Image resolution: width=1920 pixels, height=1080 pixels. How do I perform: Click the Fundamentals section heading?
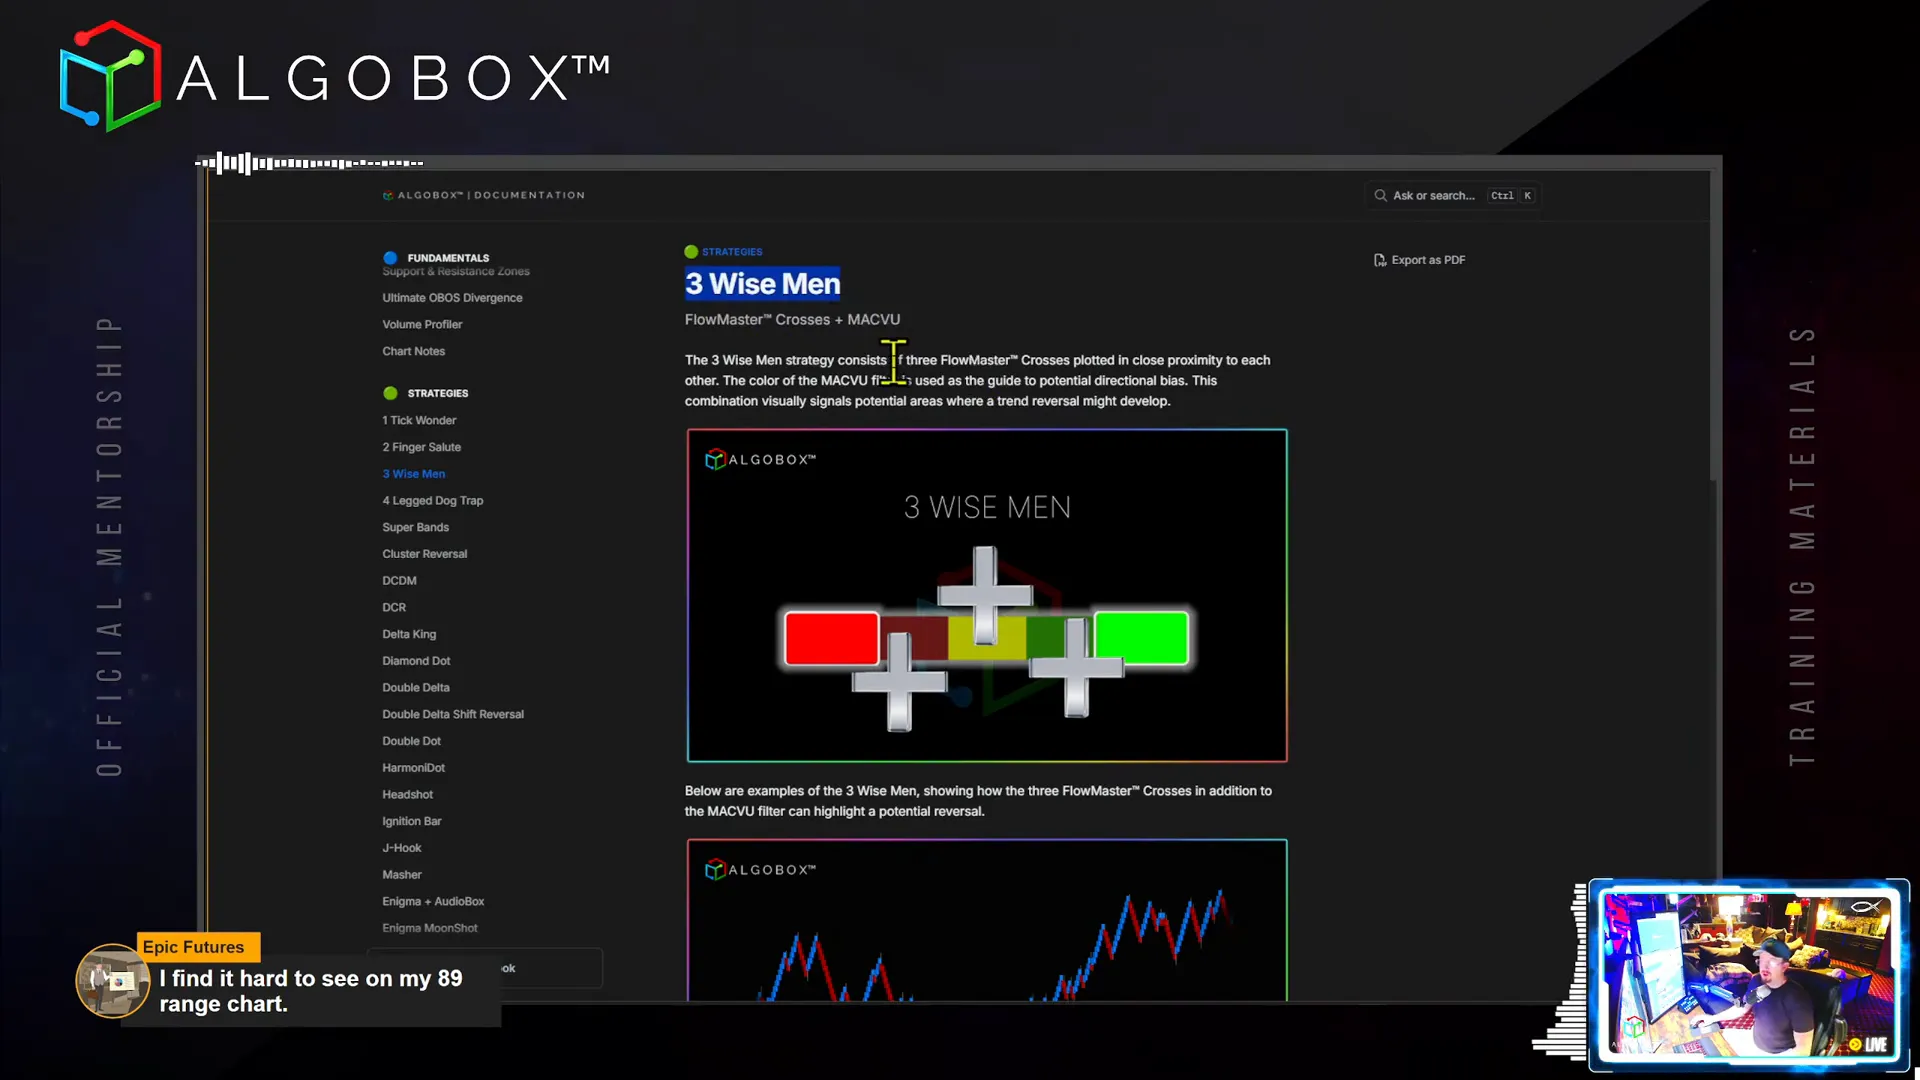[448, 258]
